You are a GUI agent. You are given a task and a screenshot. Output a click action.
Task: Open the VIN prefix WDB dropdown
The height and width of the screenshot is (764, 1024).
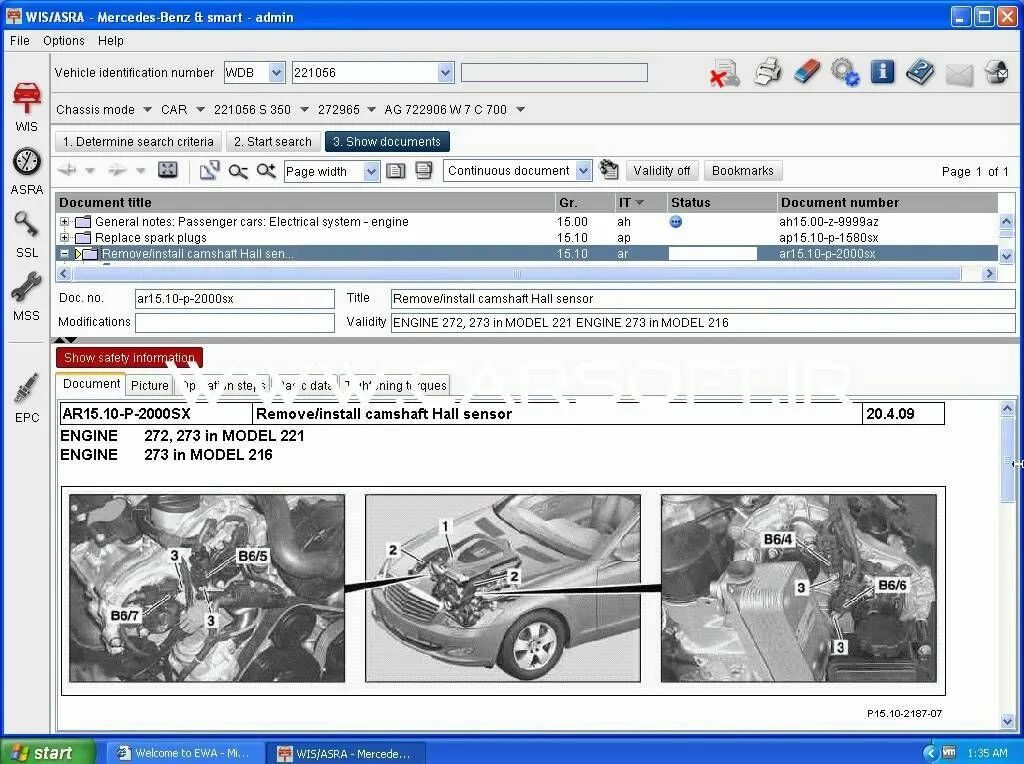(276, 72)
